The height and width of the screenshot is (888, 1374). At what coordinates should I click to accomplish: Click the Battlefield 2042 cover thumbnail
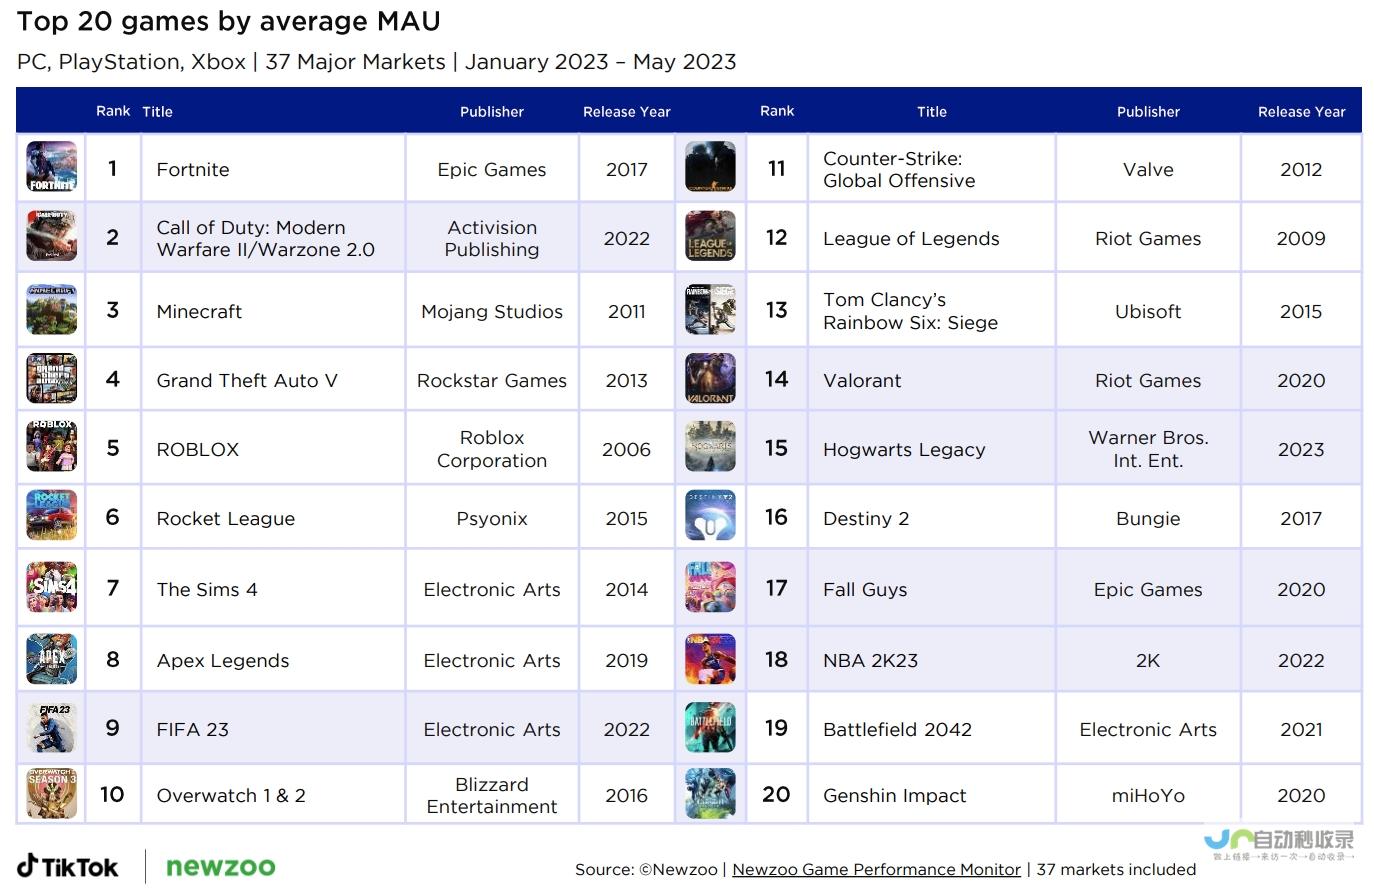(x=710, y=728)
